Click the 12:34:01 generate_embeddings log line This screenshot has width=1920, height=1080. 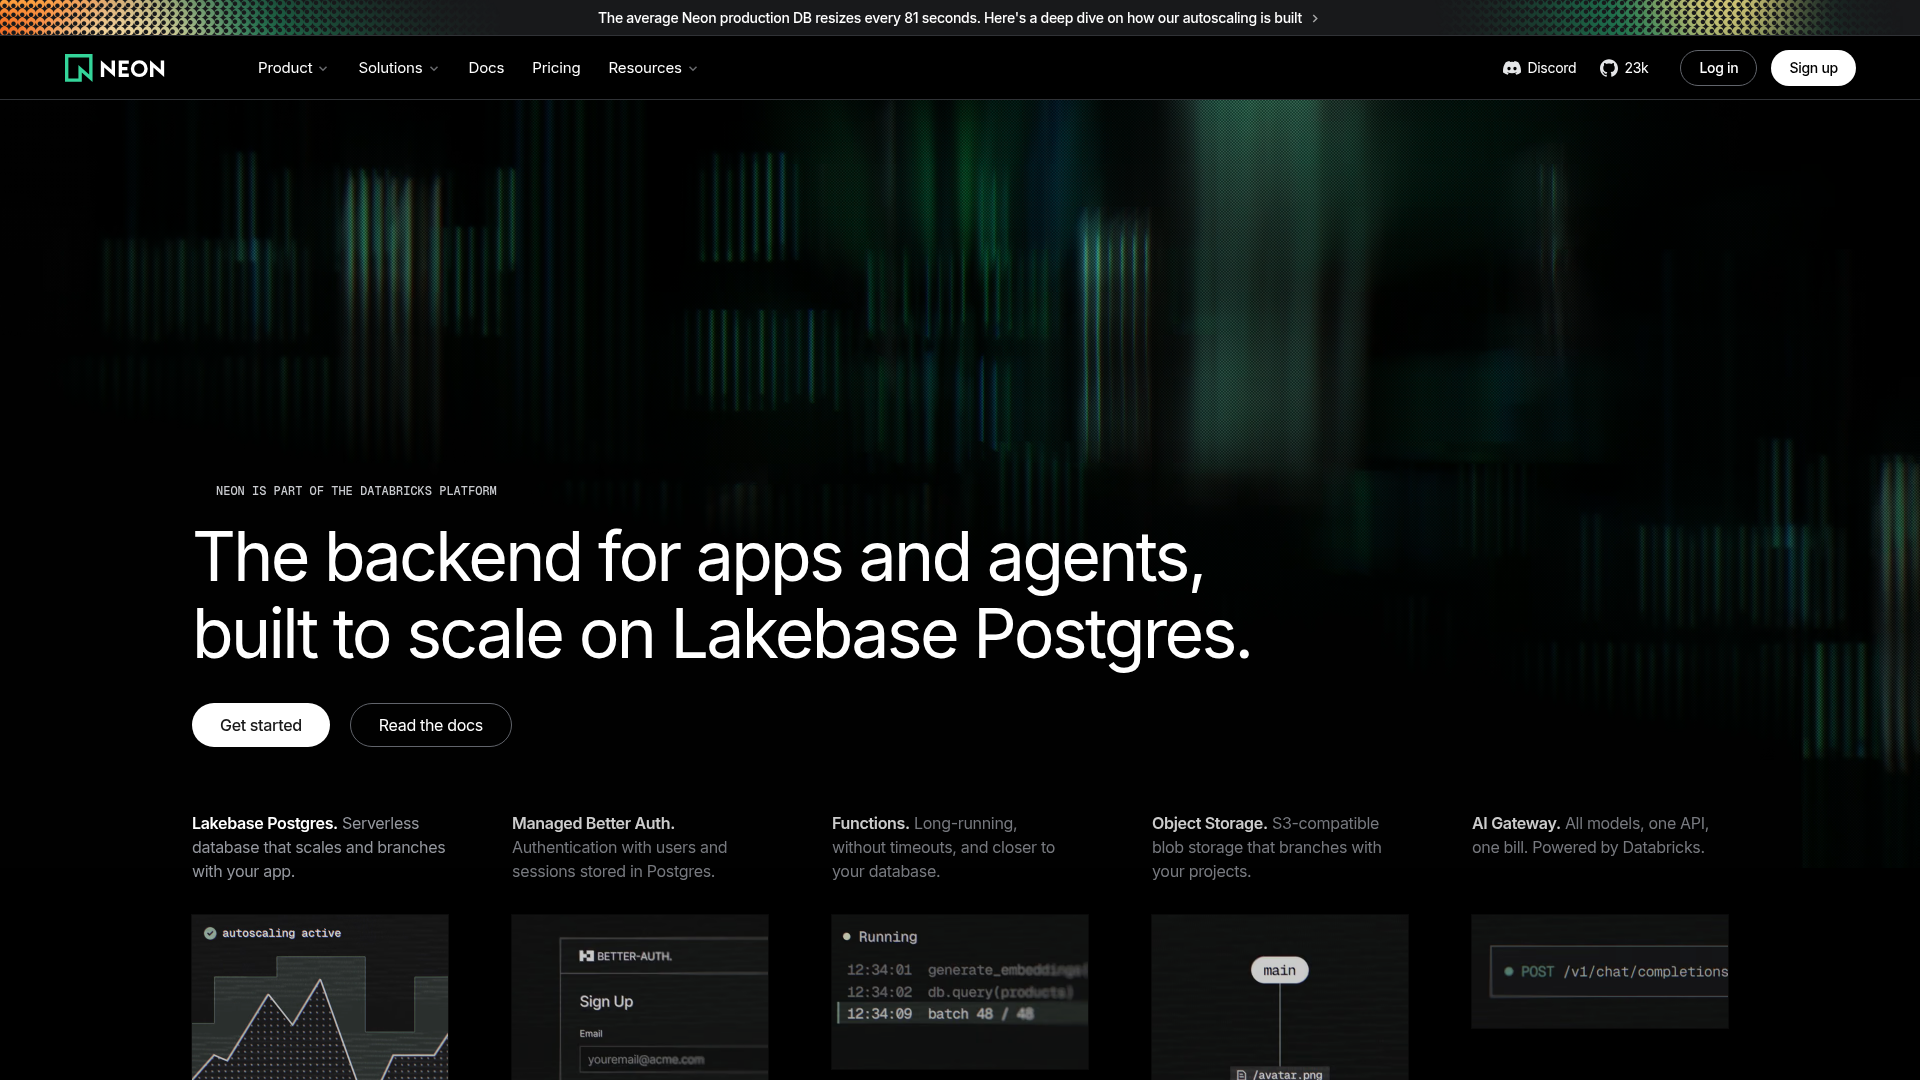coord(966,970)
